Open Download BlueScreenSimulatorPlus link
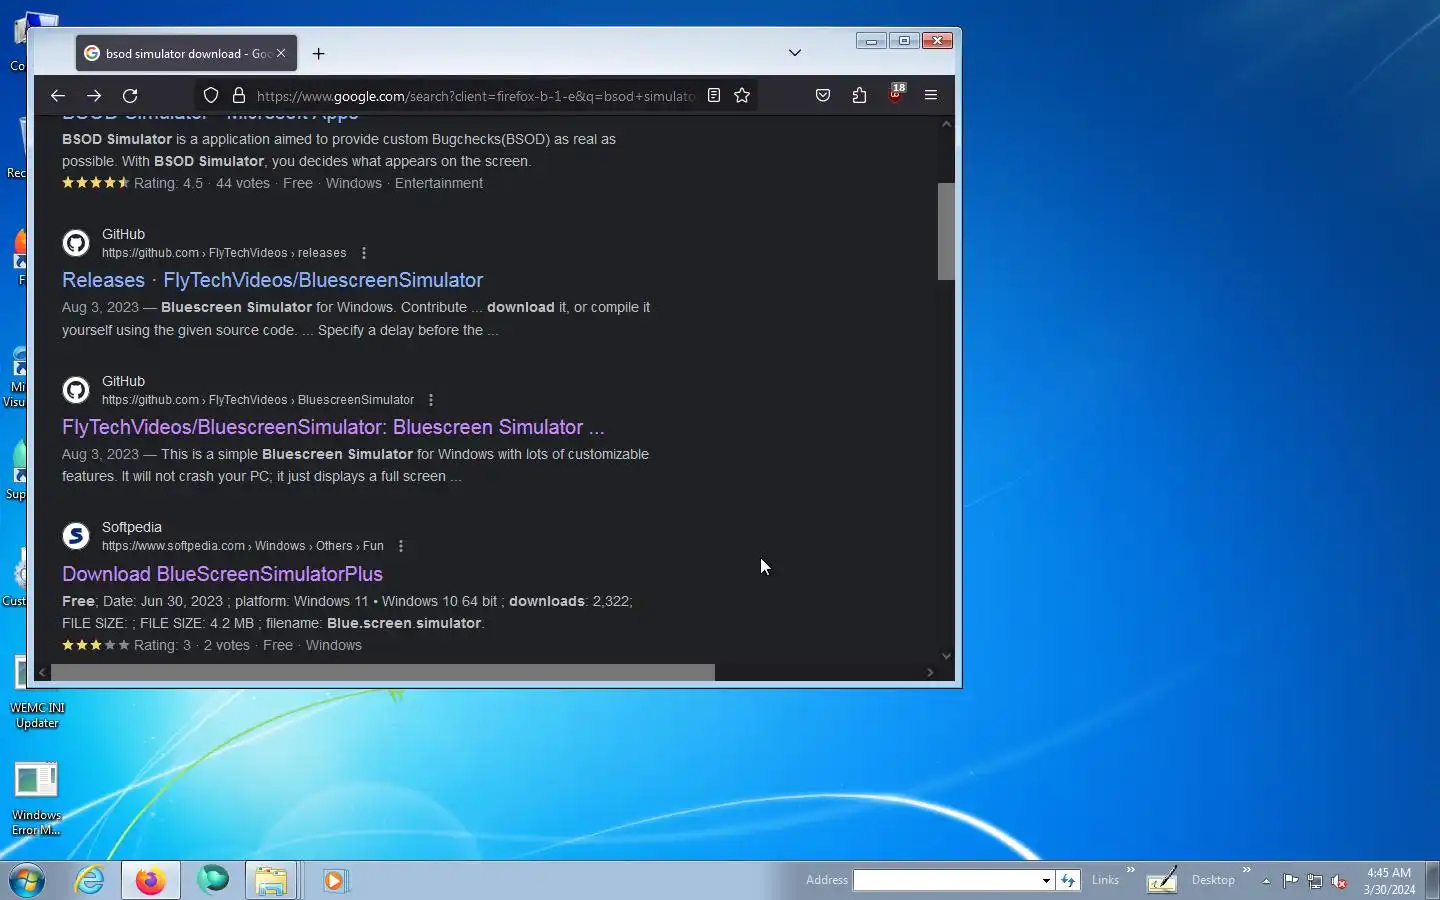Image resolution: width=1440 pixels, height=900 pixels. [x=222, y=574]
